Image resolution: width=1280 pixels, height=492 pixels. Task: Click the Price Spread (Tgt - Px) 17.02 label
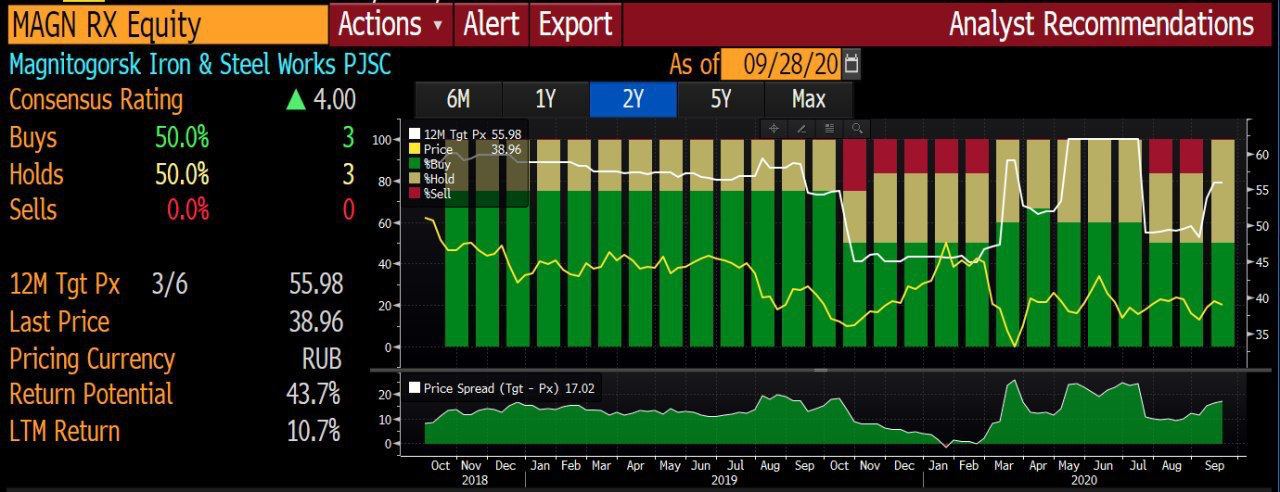509,388
